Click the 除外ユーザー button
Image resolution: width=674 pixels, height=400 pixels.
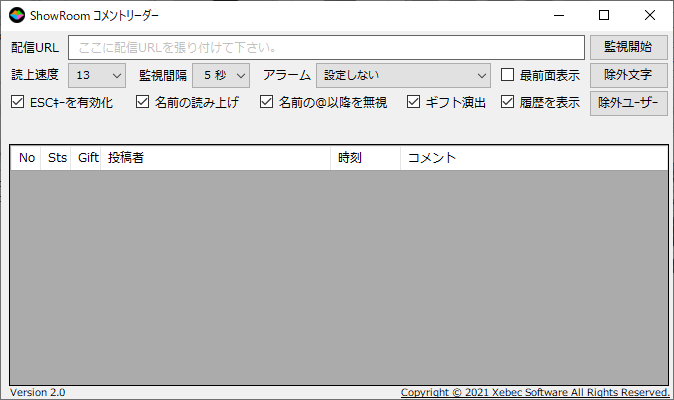click(628, 103)
